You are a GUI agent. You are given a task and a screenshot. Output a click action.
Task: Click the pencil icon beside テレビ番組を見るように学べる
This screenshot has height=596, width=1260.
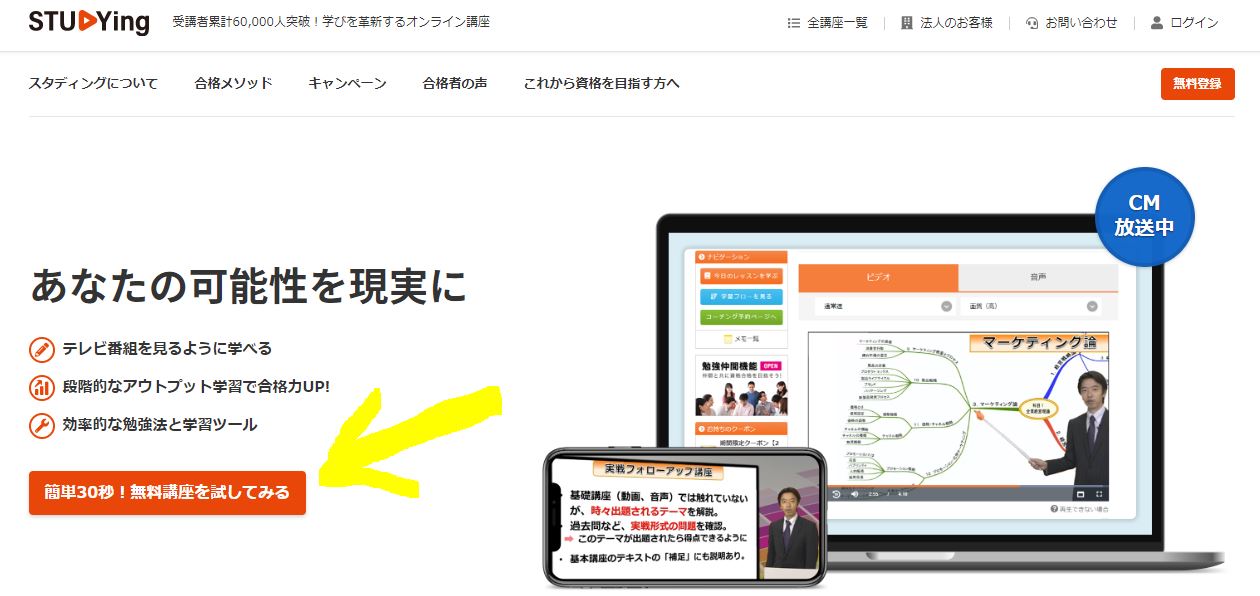[42, 349]
